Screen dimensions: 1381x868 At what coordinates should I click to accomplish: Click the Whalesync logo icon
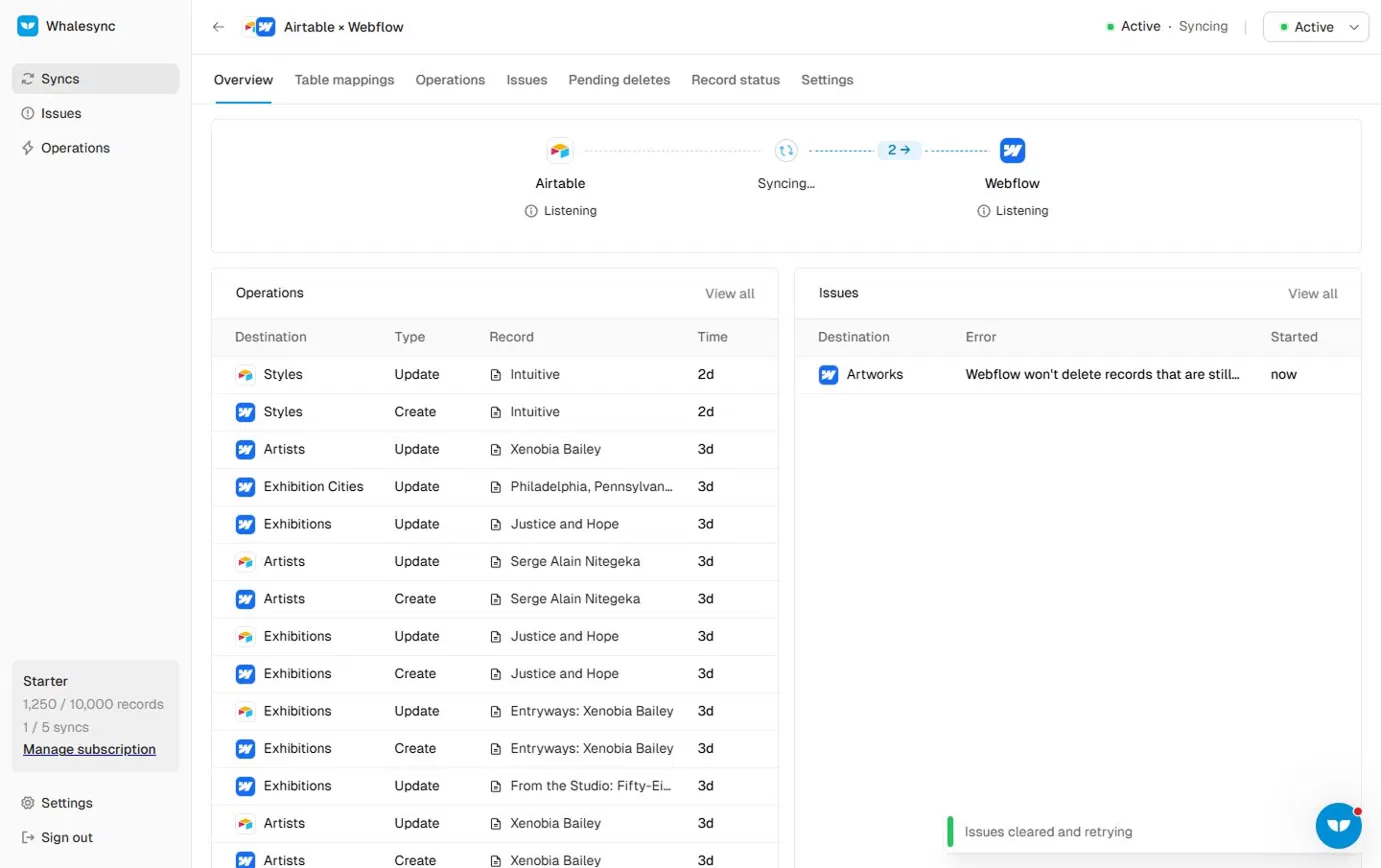[x=28, y=27]
